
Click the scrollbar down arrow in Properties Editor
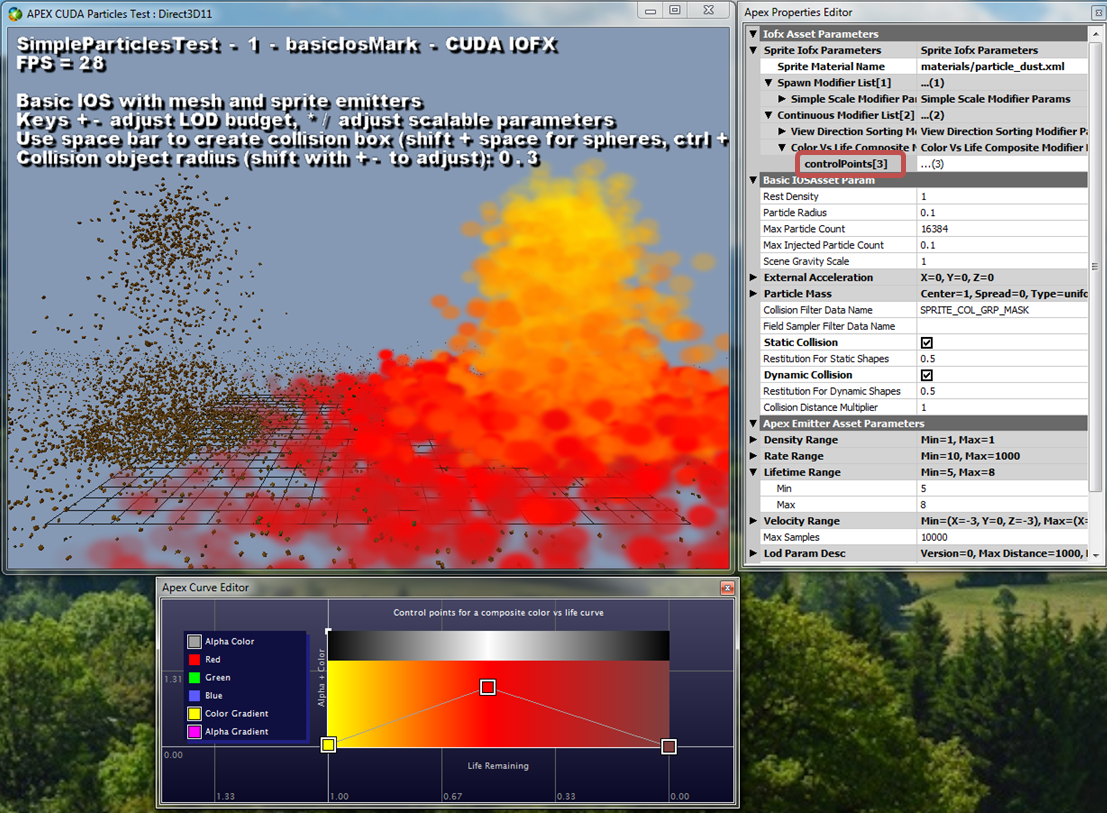coord(1095,555)
